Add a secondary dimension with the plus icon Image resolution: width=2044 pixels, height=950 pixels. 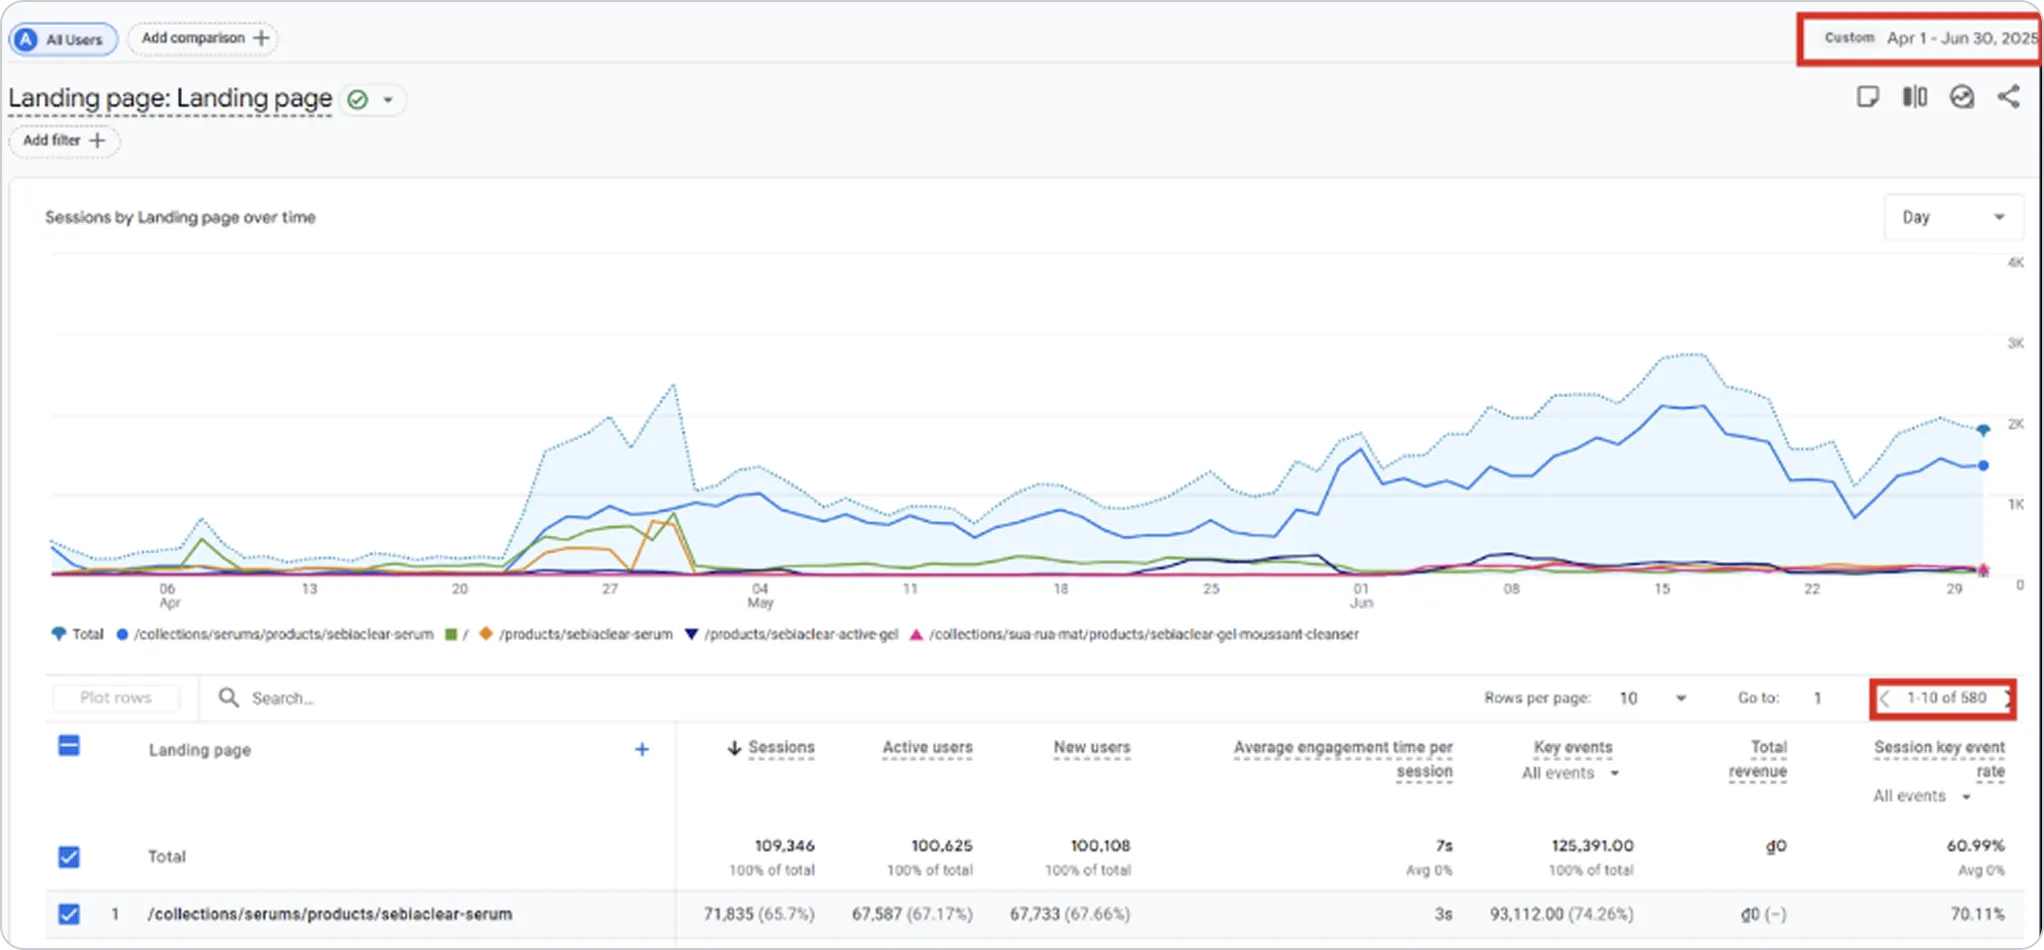[x=642, y=749]
